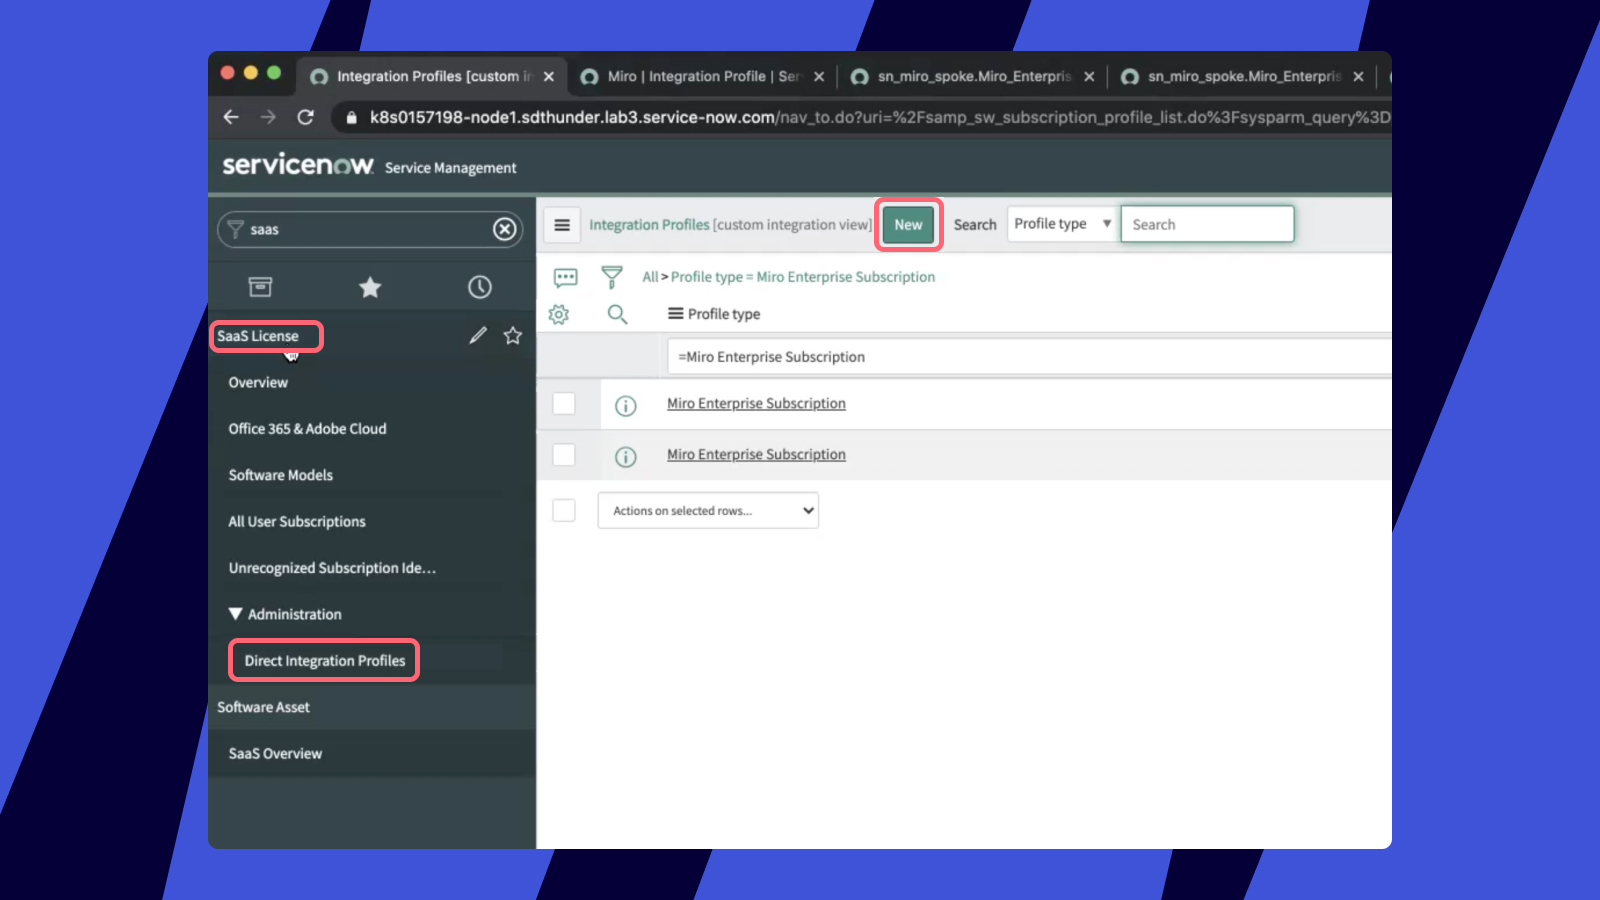Click the navigator filter funnel icon

point(235,229)
